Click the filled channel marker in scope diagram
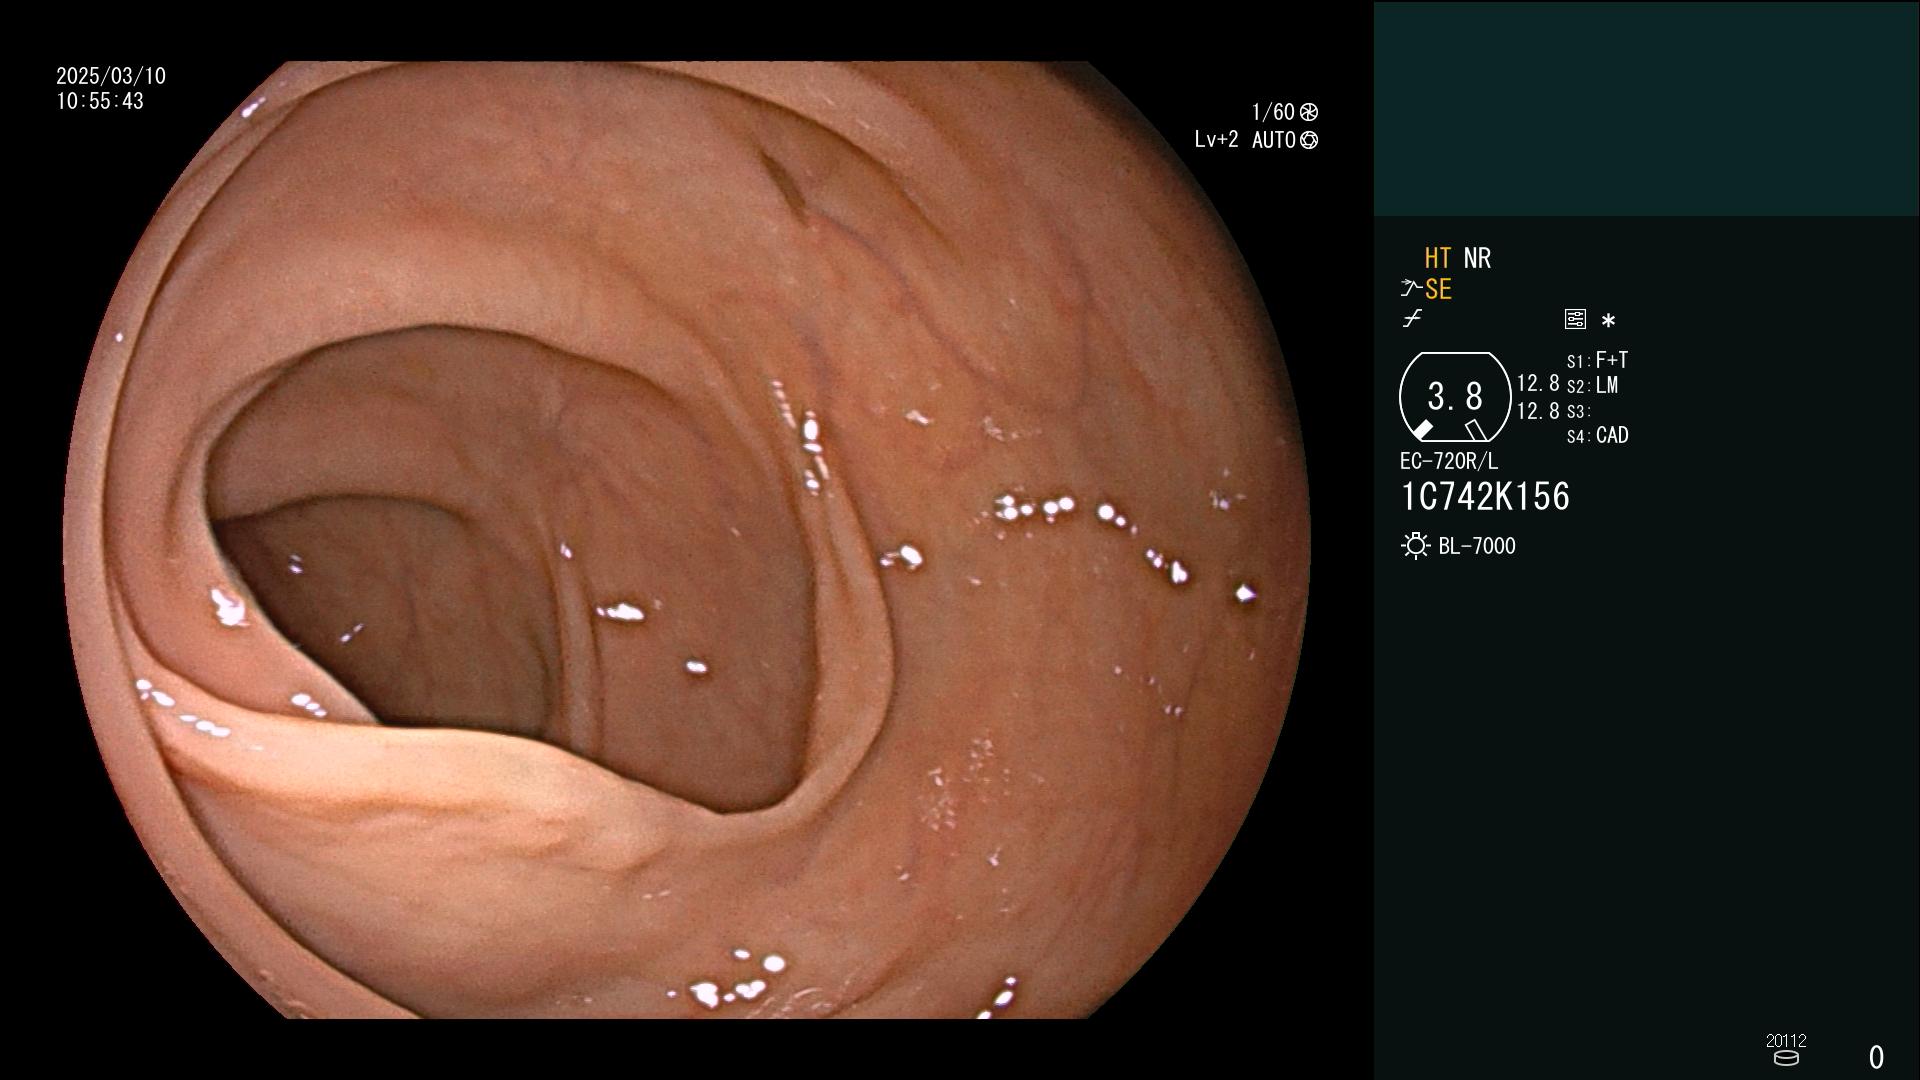1920x1080 pixels. coord(1422,430)
